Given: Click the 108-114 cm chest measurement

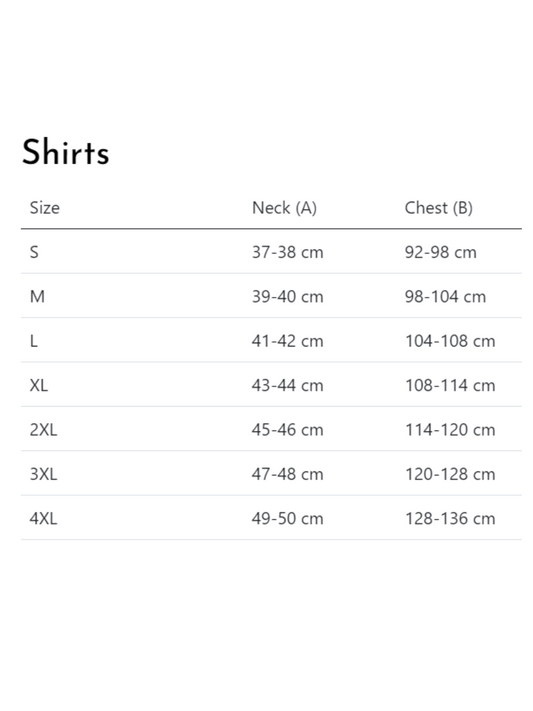Looking at the screenshot, I should pos(450,385).
